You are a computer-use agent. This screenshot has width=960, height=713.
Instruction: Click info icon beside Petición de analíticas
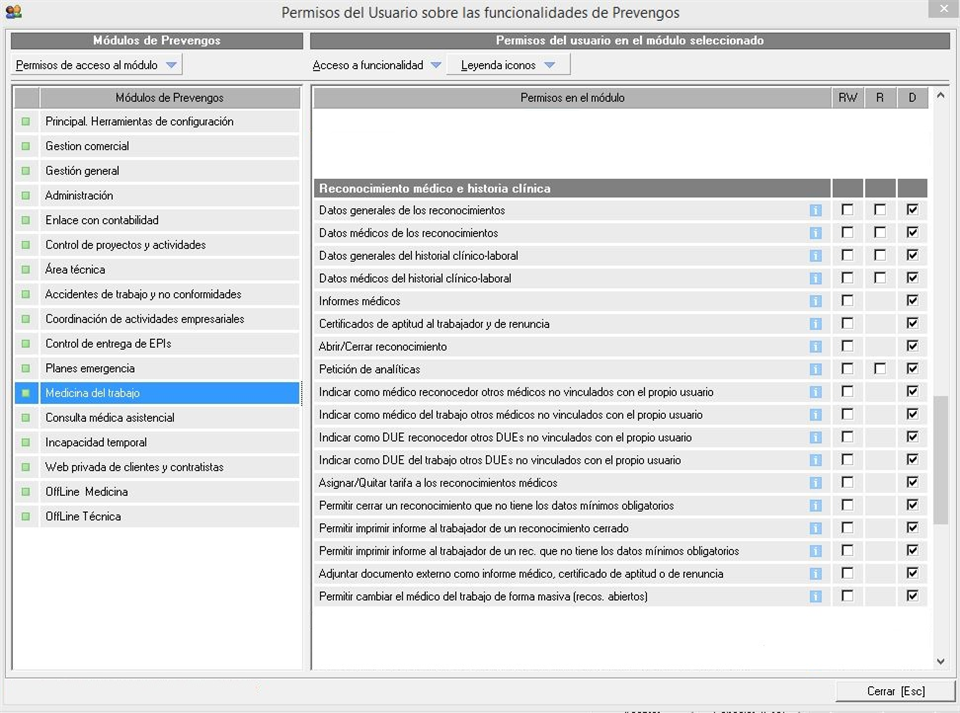click(x=815, y=369)
